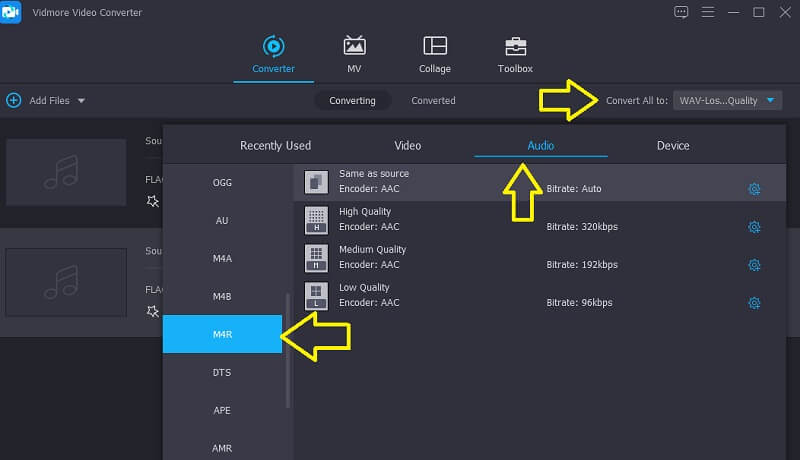
Task: Click the High Quality preset icon
Action: point(316,220)
